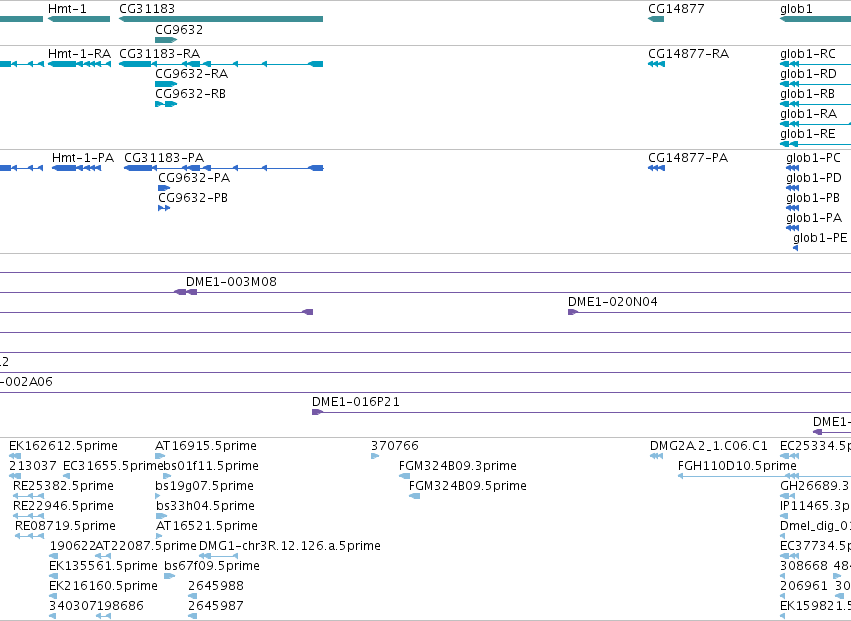Viewport: 851px width, 621px height.
Task: Click the CG9632 gene label
Action: [179, 30]
